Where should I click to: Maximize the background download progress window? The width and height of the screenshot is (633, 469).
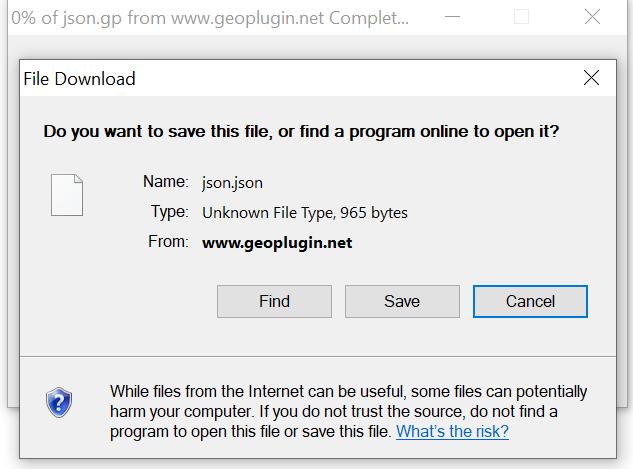click(521, 17)
